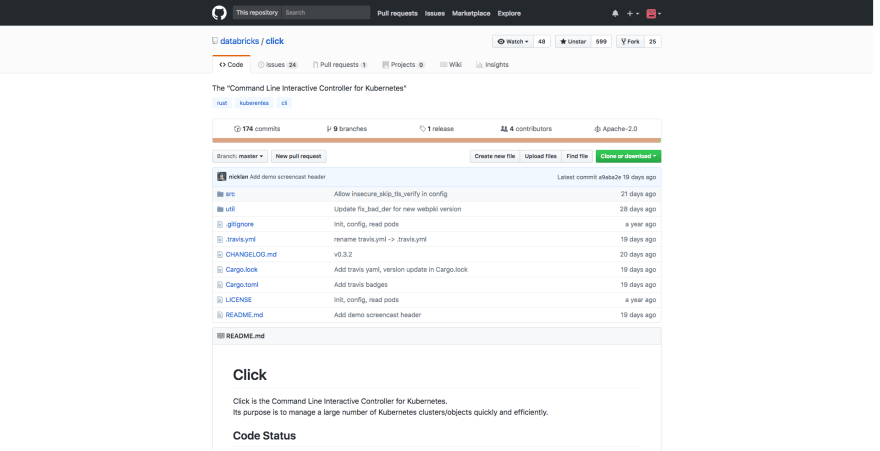Click the LICENSE file icon

coord(220,300)
